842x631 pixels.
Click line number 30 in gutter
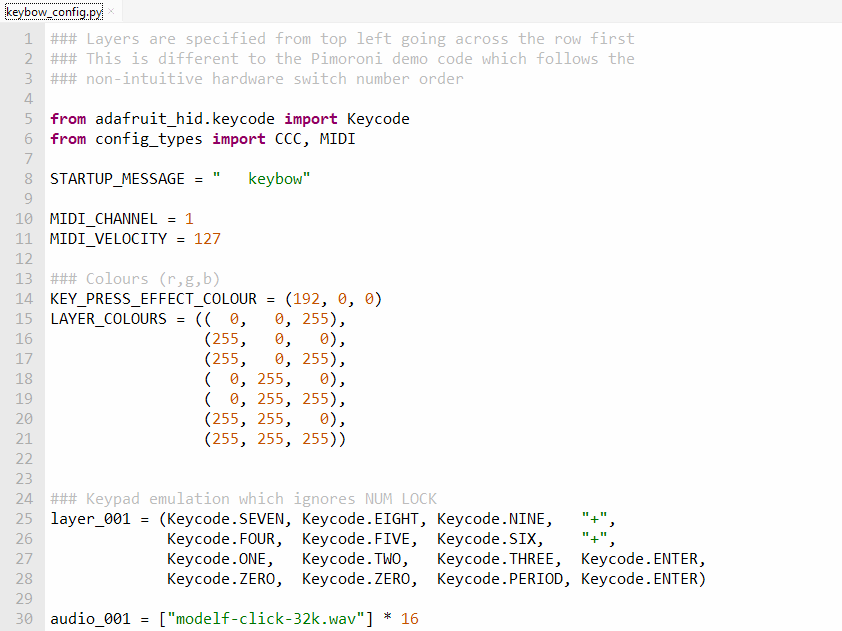(x=24, y=619)
